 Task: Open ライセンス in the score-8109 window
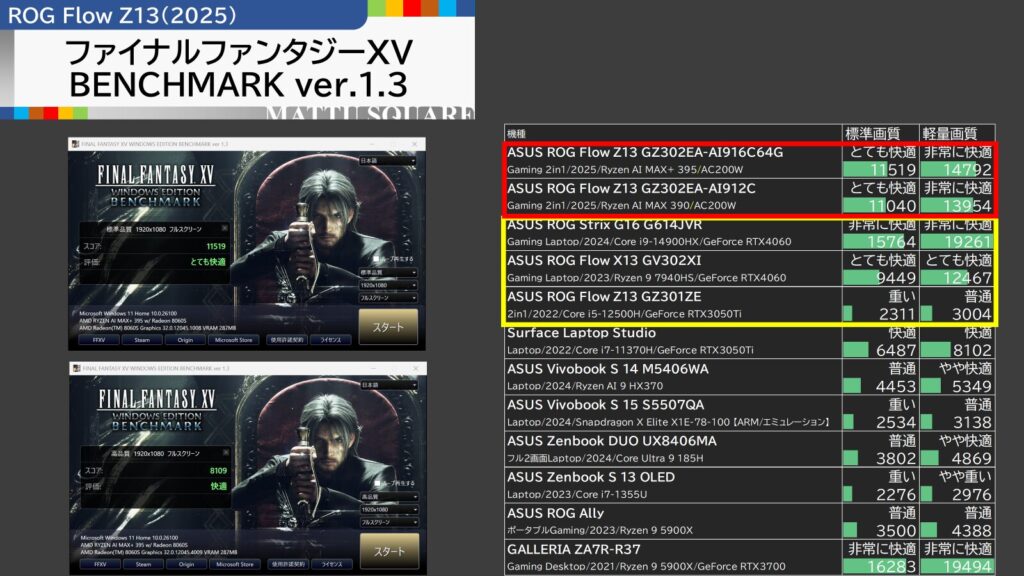tap(332, 564)
